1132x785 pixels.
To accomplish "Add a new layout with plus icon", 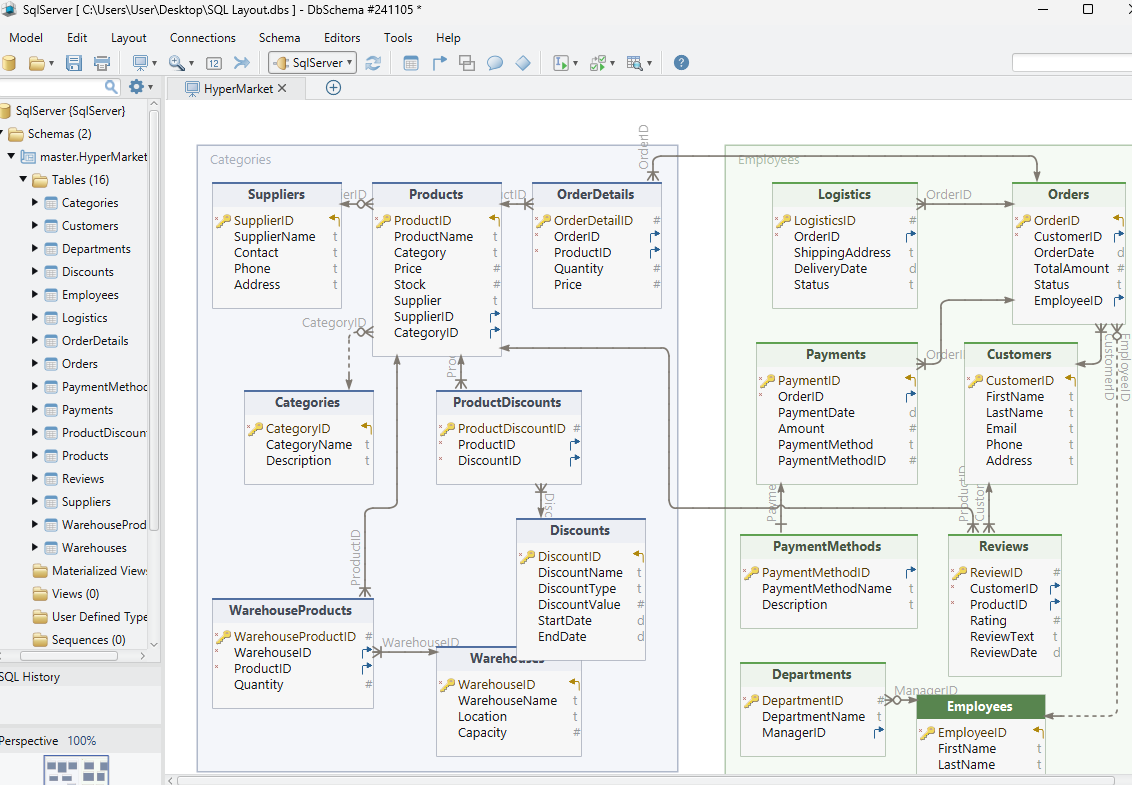I will 334,88.
